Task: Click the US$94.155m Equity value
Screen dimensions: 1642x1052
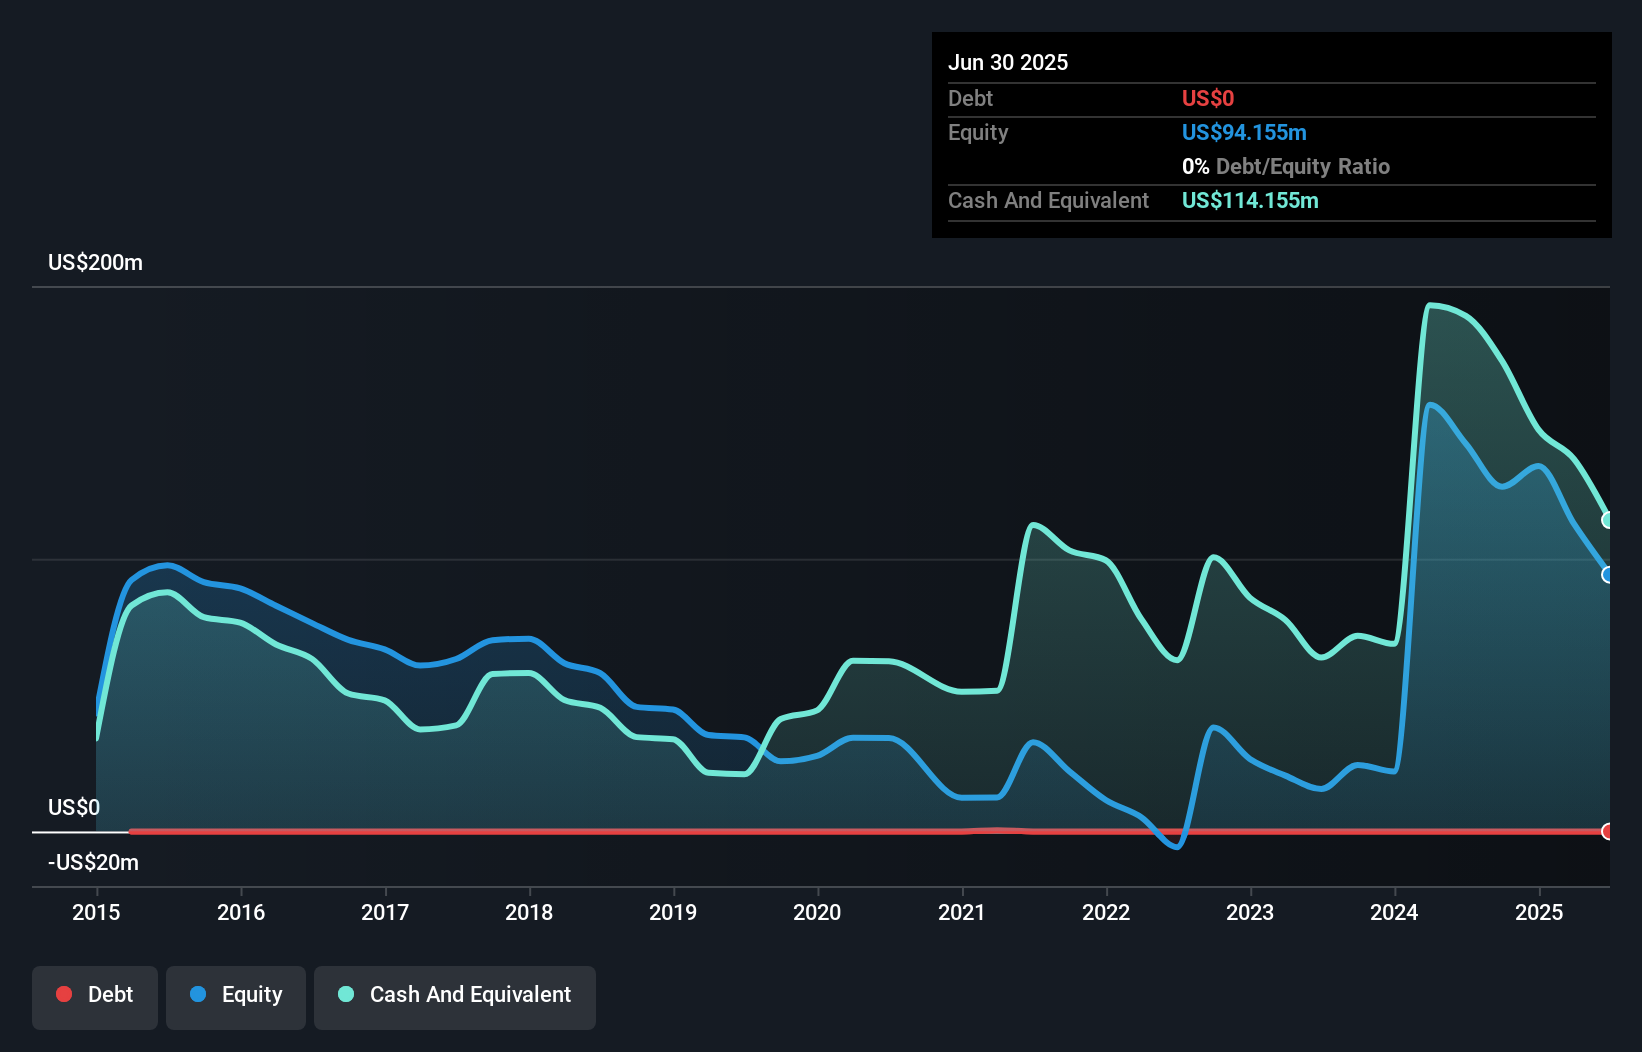Action: pos(1244,132)
